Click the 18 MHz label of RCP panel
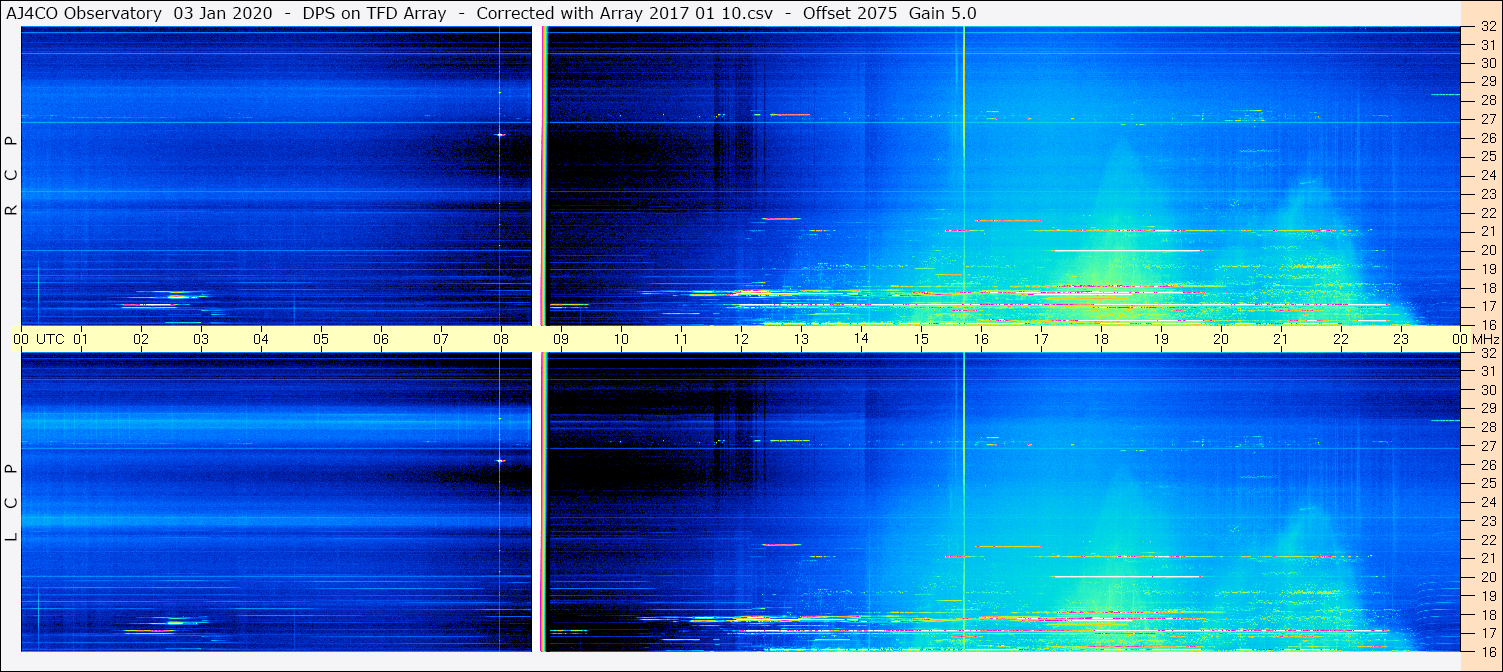1503x672 pixels. coord(1488,288)
